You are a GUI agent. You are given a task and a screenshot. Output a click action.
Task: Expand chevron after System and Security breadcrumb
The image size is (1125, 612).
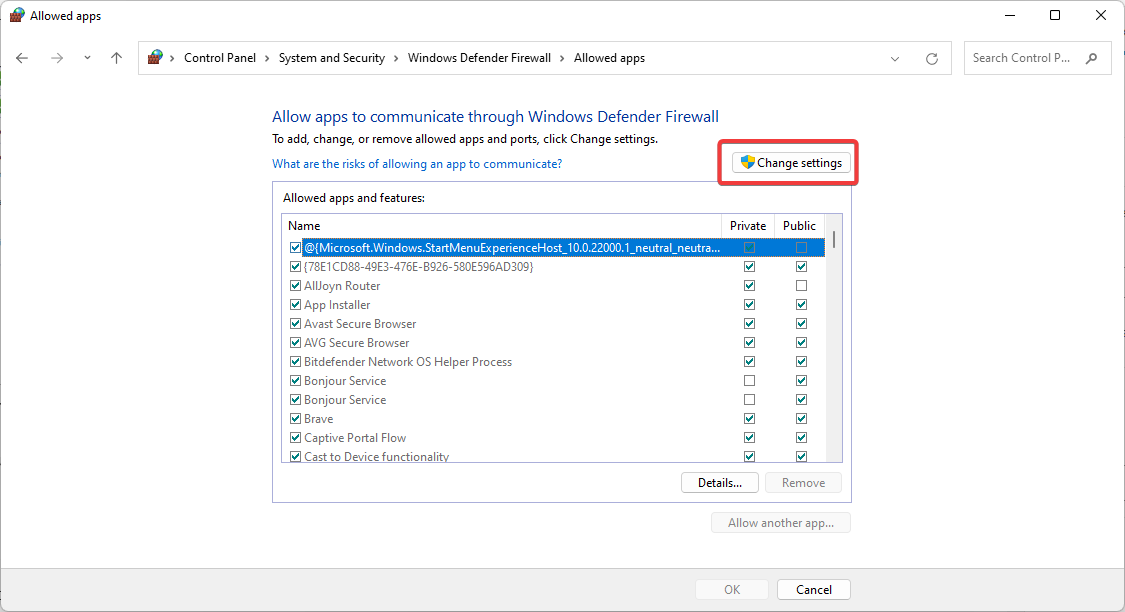[x=396, y=58]
